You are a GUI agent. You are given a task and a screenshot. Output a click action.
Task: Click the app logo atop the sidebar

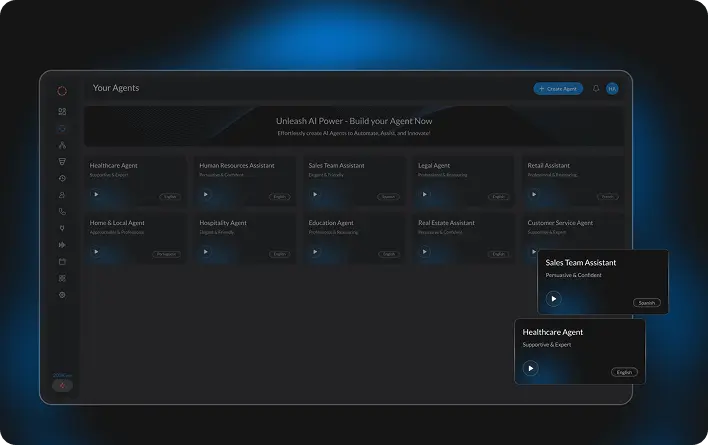point(62,90)
